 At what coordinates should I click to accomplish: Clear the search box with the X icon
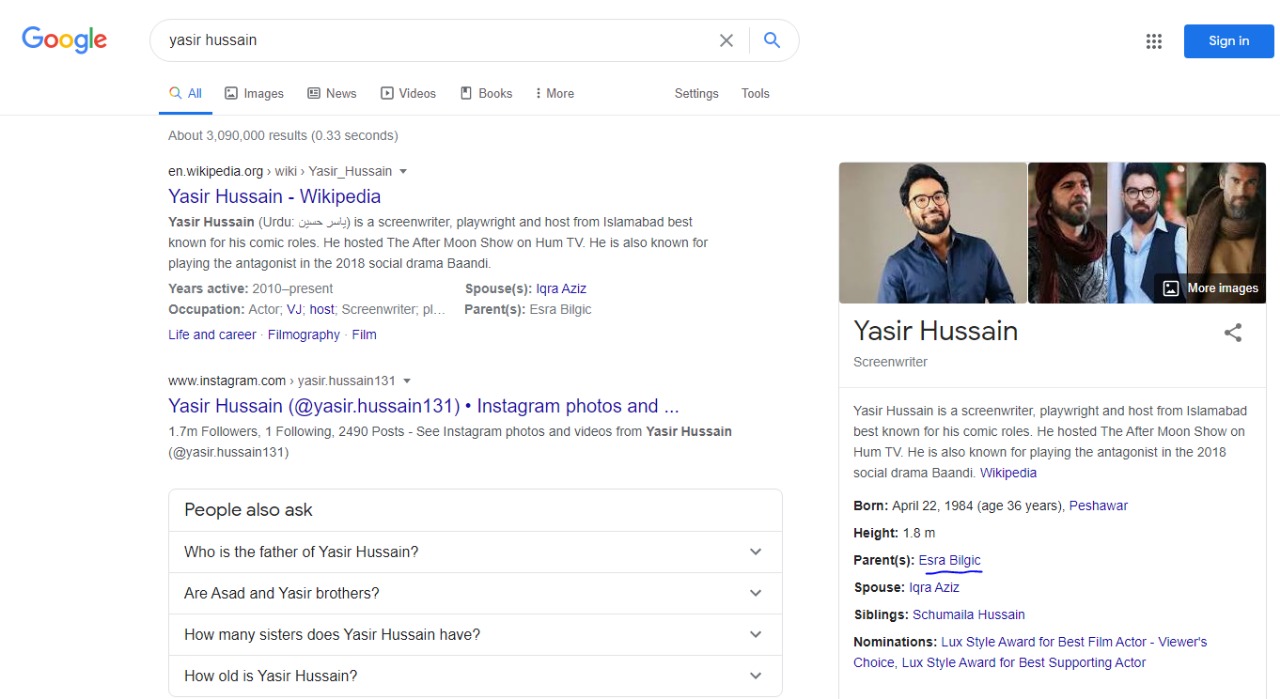[x=726, y=40]
